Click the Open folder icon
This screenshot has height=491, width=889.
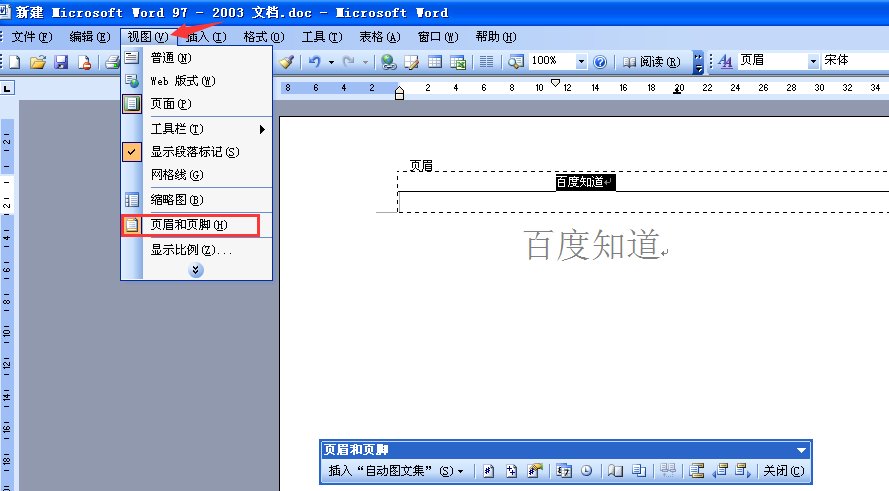tap(38, 62)
